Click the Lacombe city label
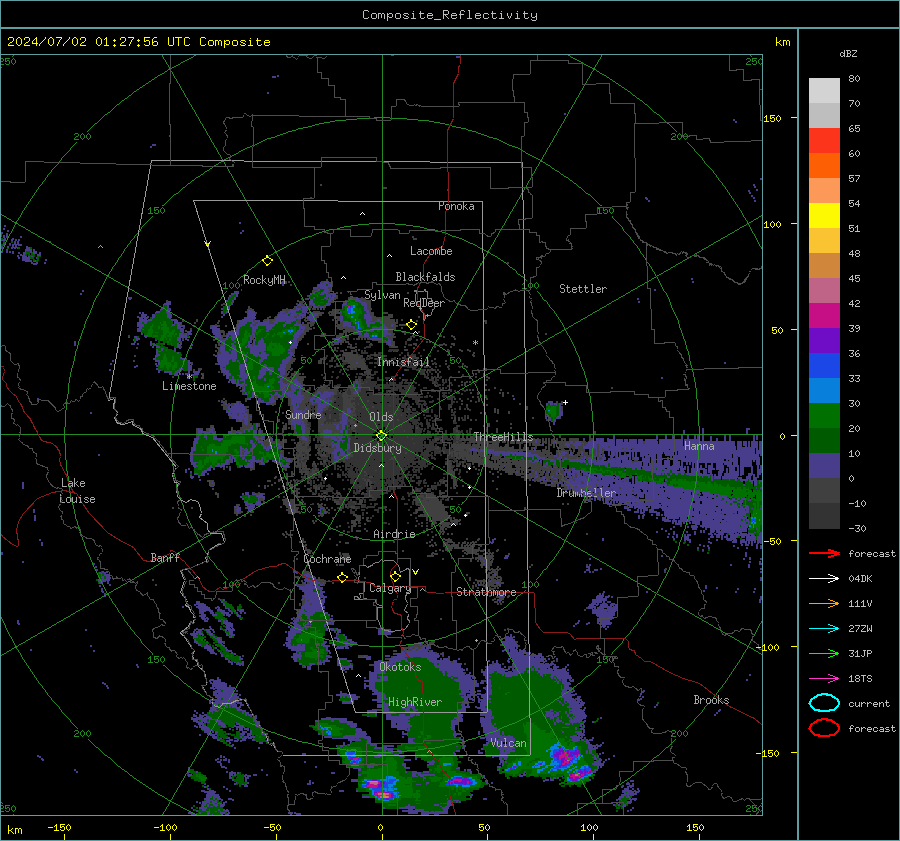Viewport: 900px width, 841px height. (x=431, y=251)
